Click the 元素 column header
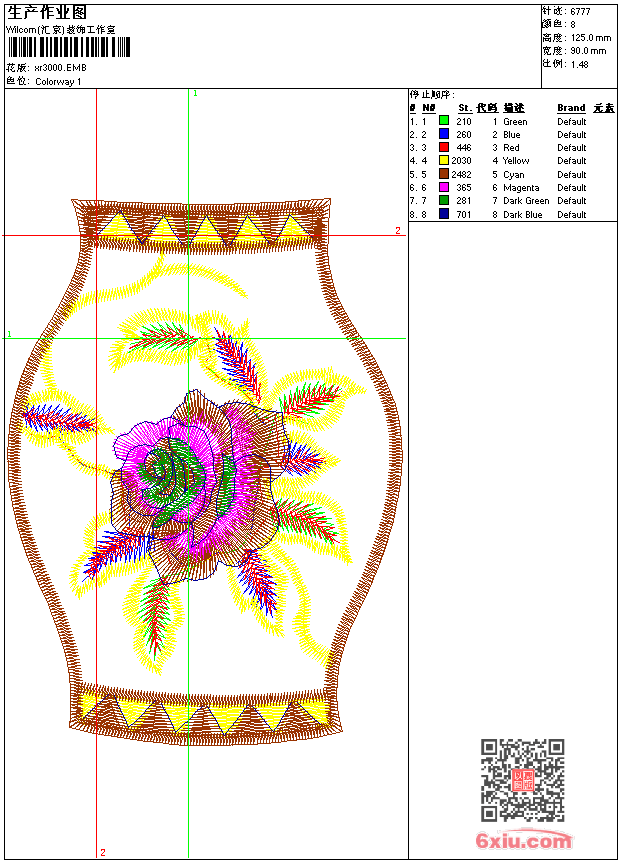620x860 pixels. 604,108
